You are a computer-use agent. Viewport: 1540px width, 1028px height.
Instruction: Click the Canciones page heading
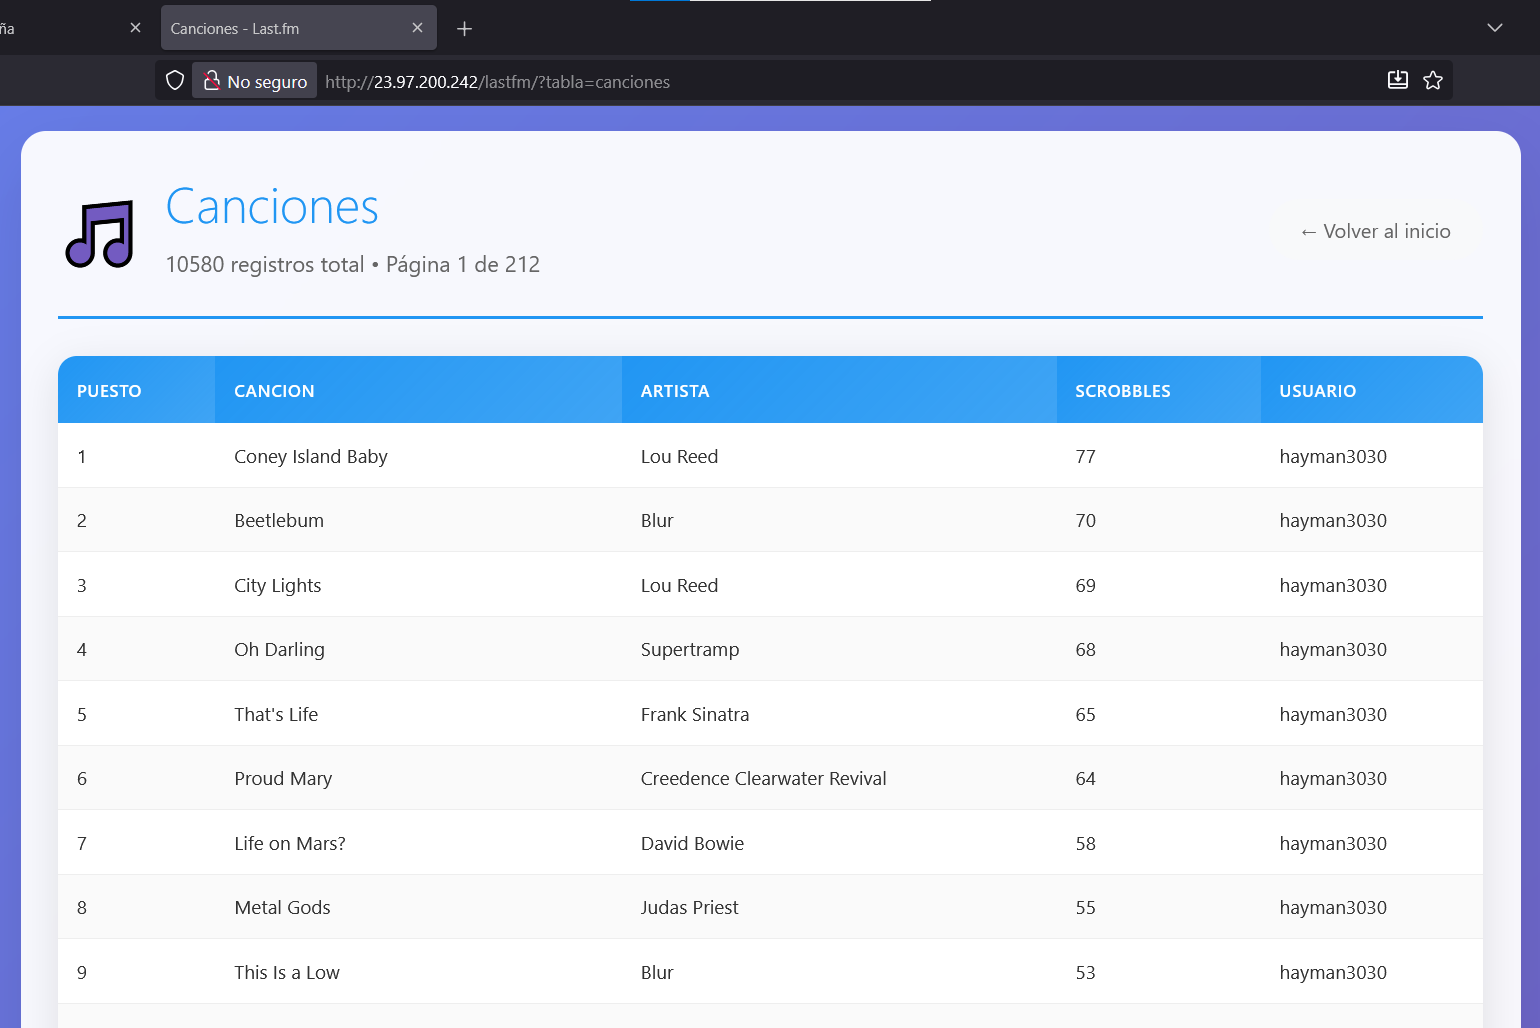coord(272,207)
